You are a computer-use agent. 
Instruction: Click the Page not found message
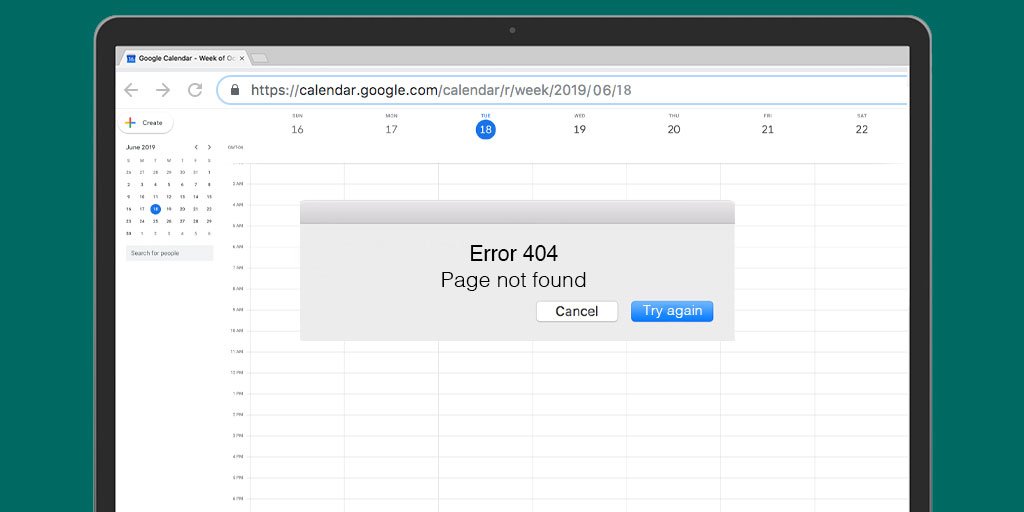[513, 280]
